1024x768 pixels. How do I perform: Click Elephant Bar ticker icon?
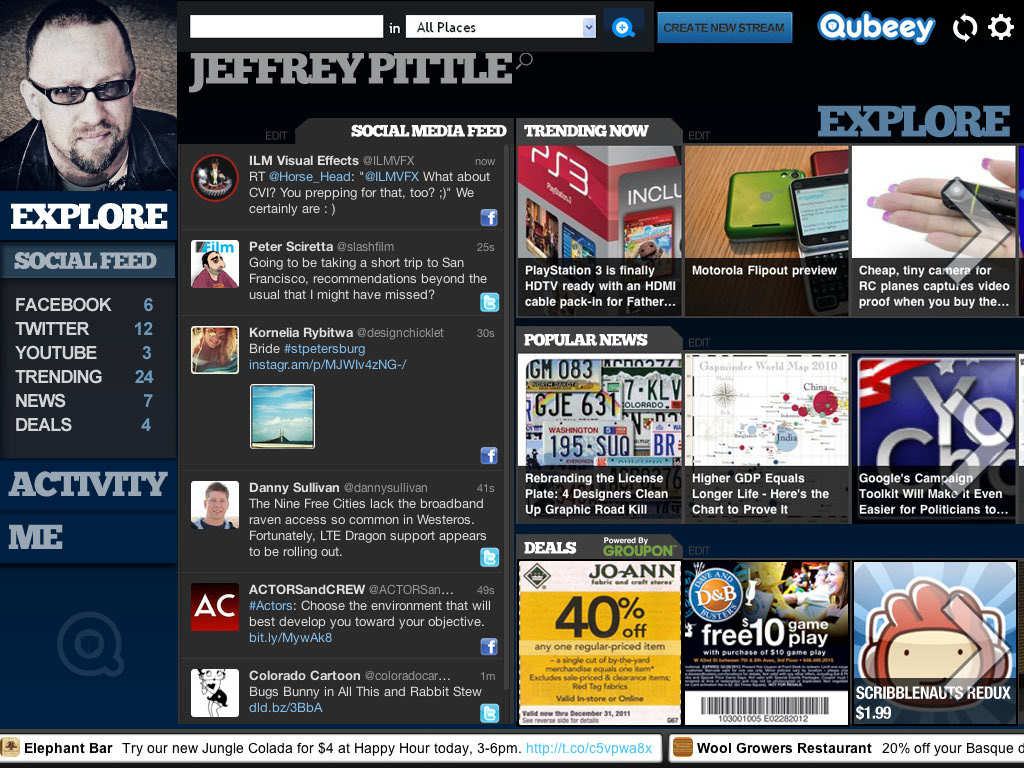(x=10, y=747)
